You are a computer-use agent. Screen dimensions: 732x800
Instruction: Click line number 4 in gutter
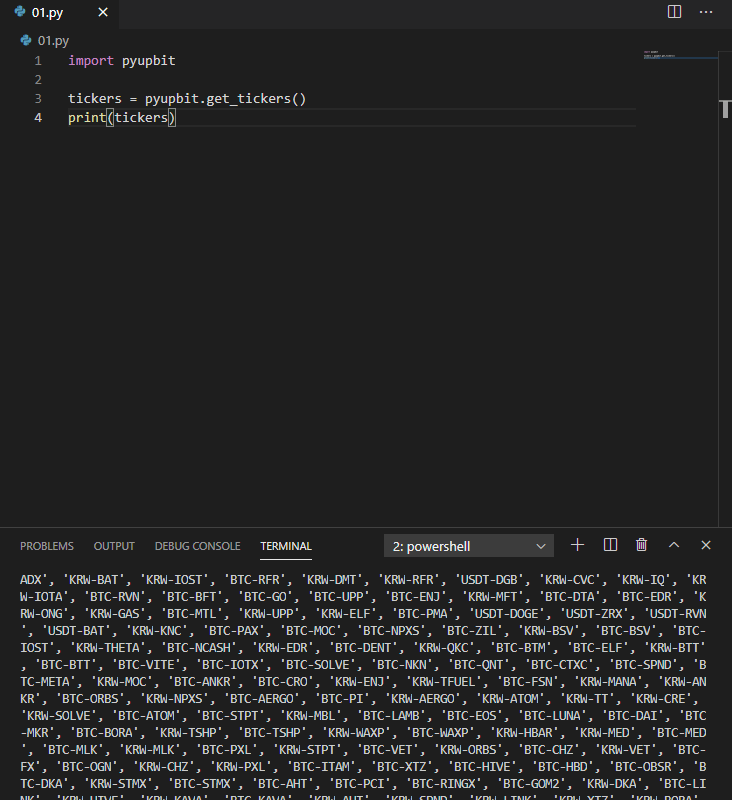point(38,117)
